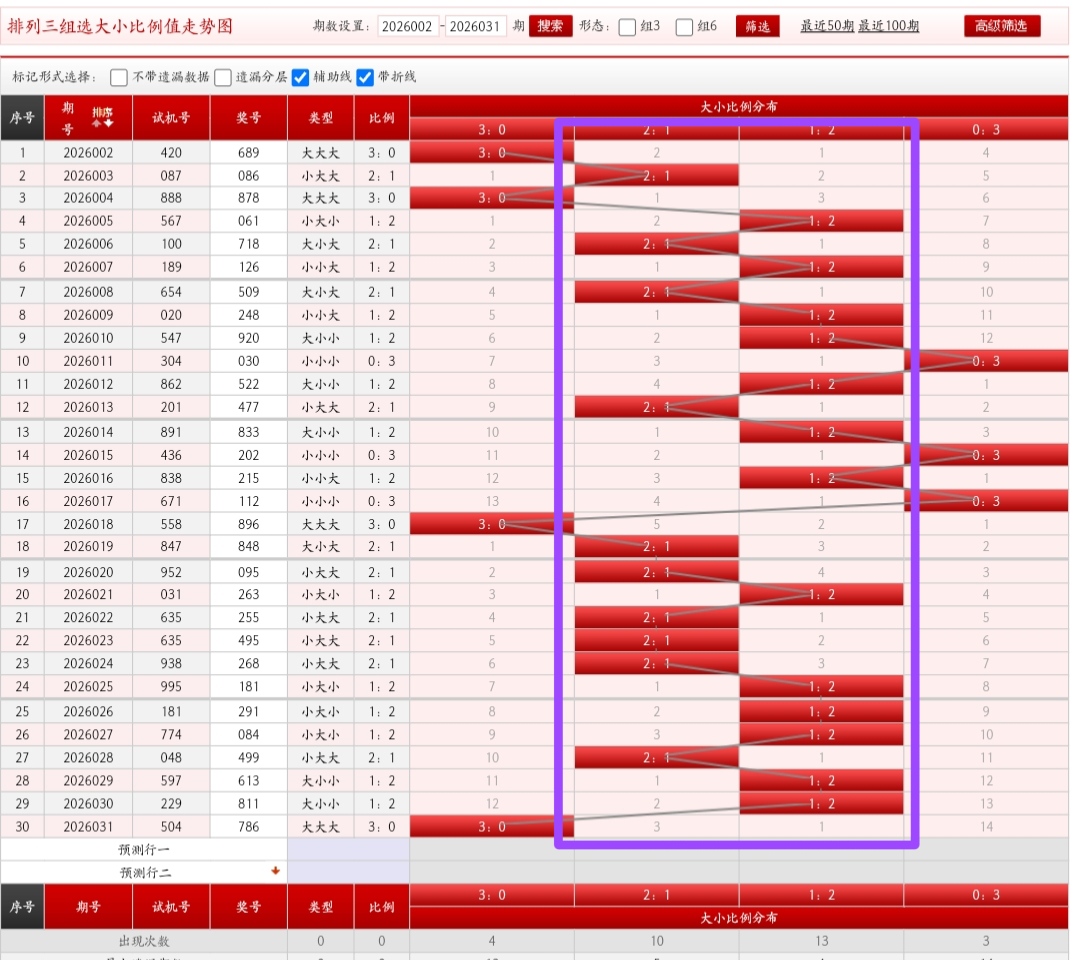Viewport: 1080px width, 960px height.
Task: Focus the start period field 2026002
Action: (x=408, y=26)
